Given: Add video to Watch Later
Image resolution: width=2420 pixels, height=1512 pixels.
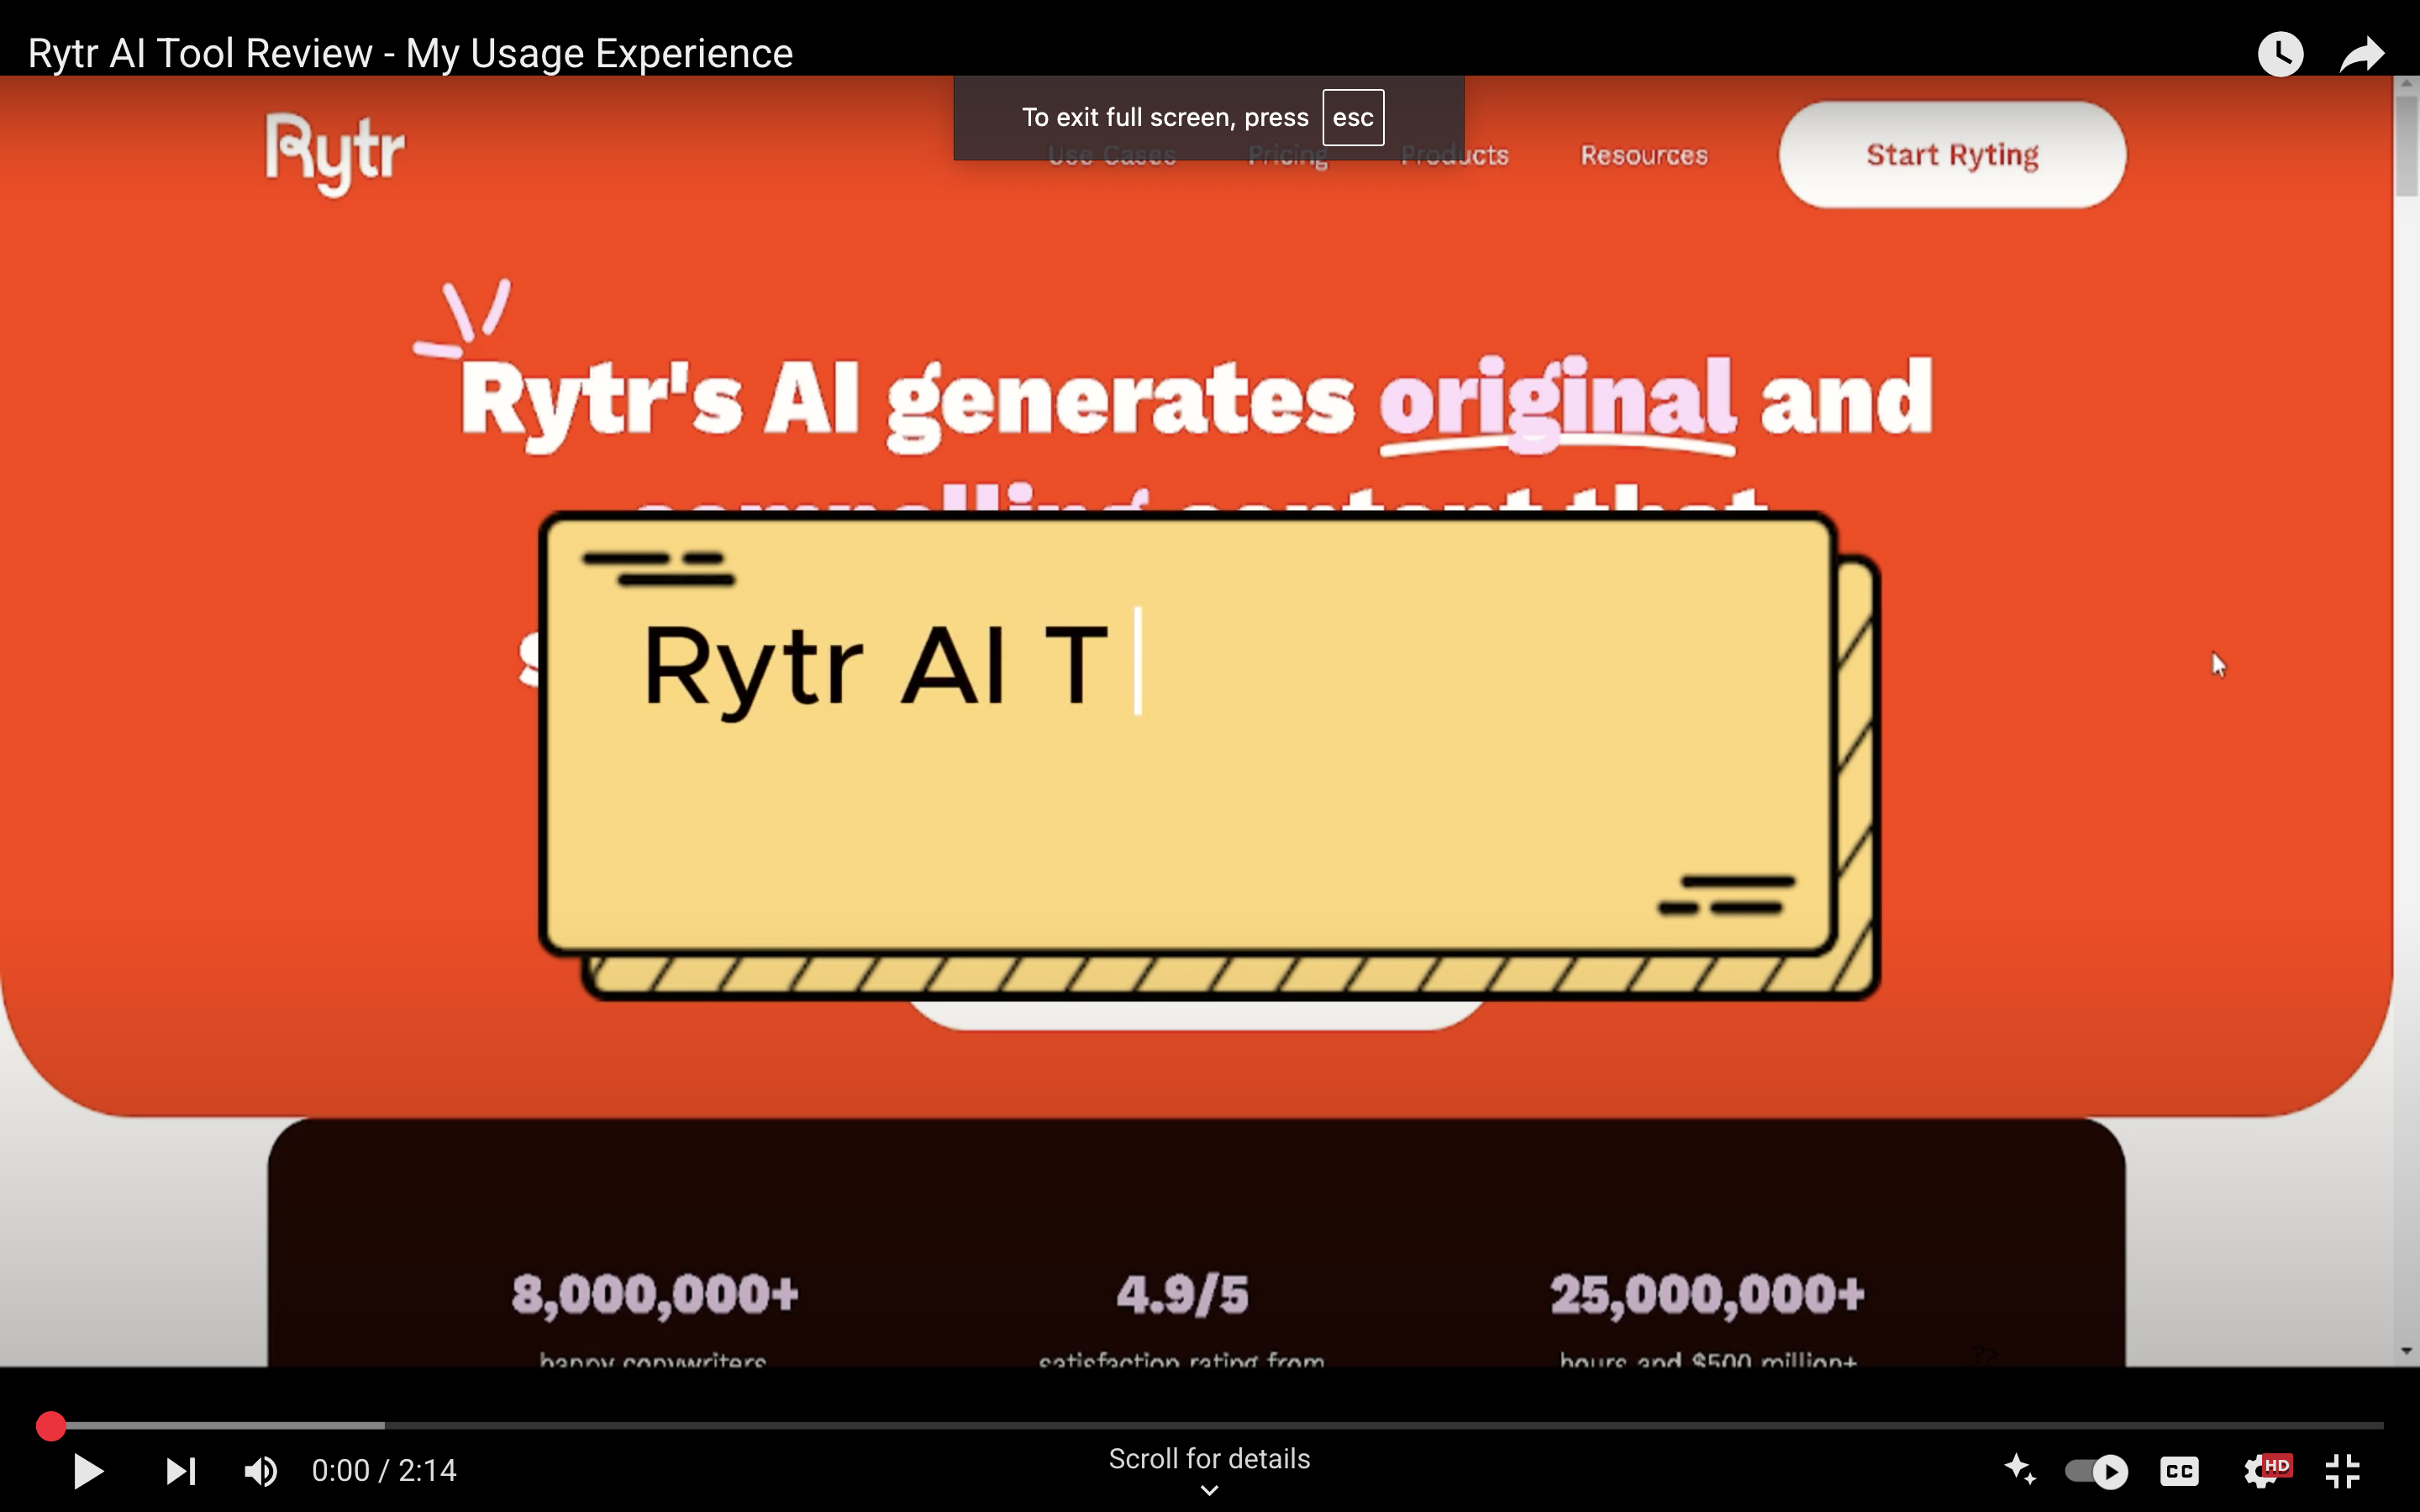Looking at the screenshot, I should coord(2281,54).
